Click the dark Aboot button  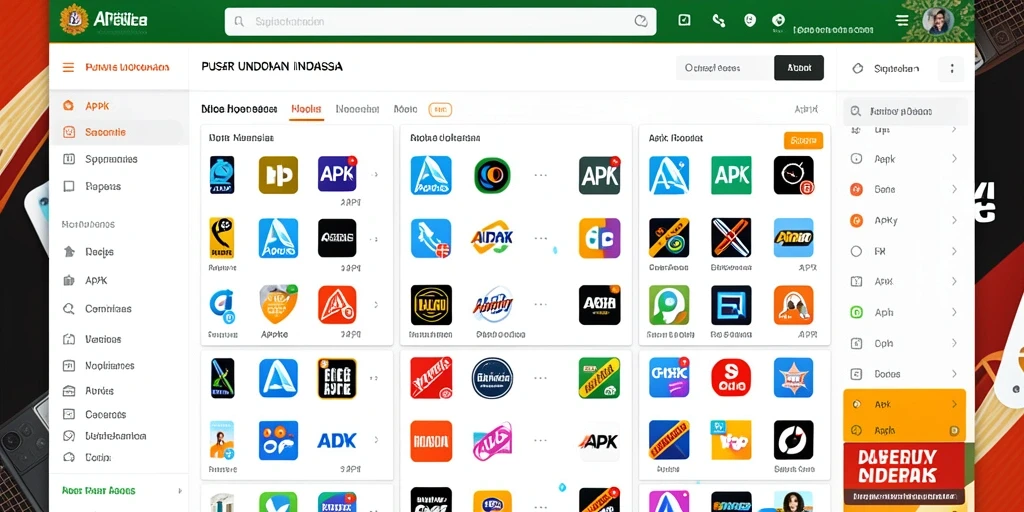[x=799, y=68]
